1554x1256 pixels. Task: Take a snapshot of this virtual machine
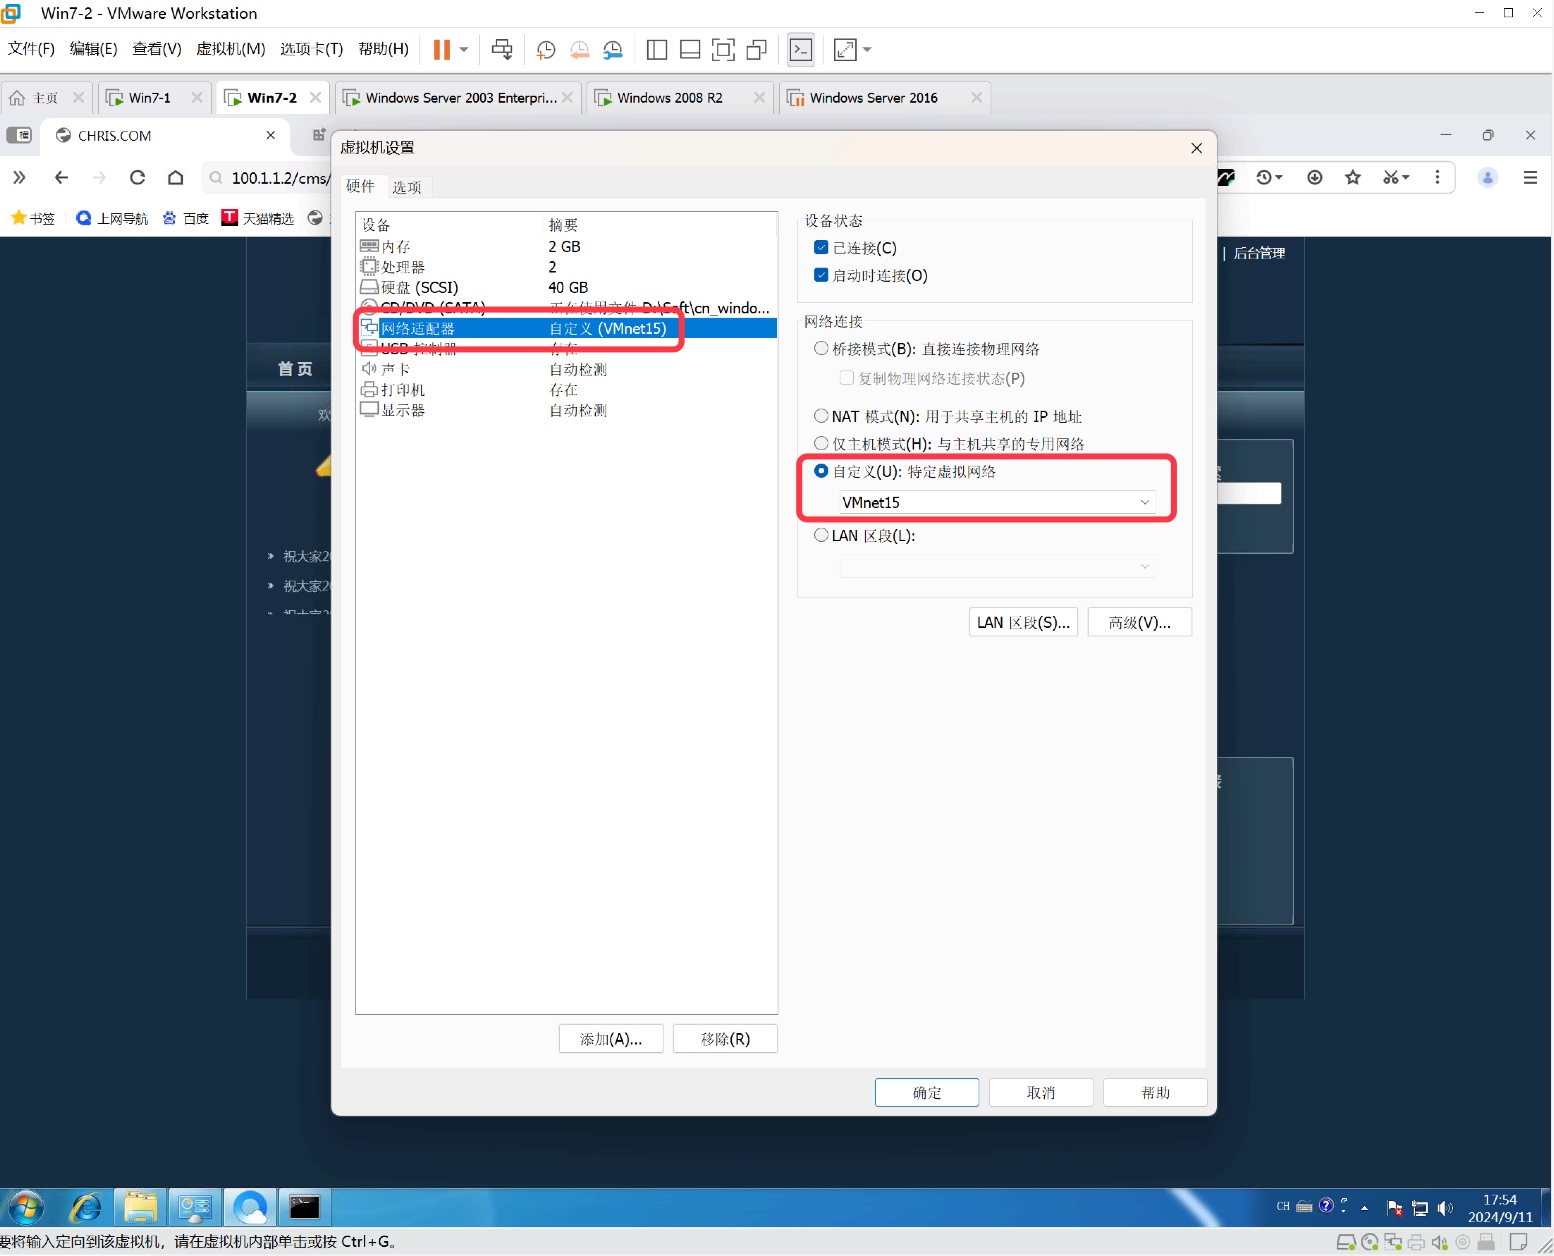click(546, 50)
